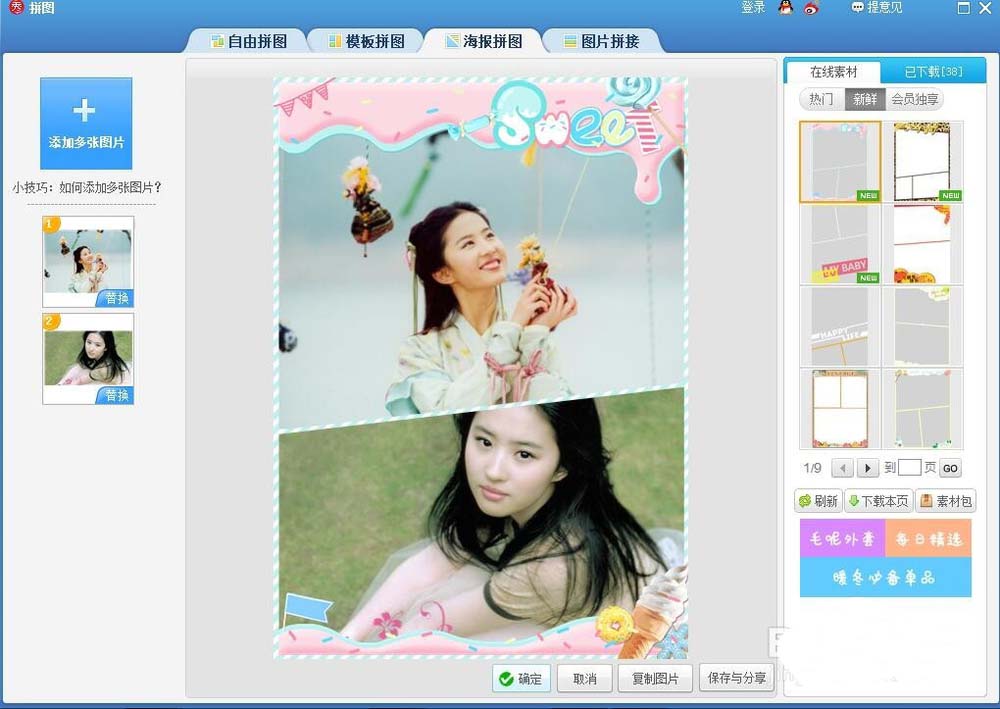Show 会员独享 templates
Image resolution: width=1000 pixels, height=709 pixels.
point(915,99)
